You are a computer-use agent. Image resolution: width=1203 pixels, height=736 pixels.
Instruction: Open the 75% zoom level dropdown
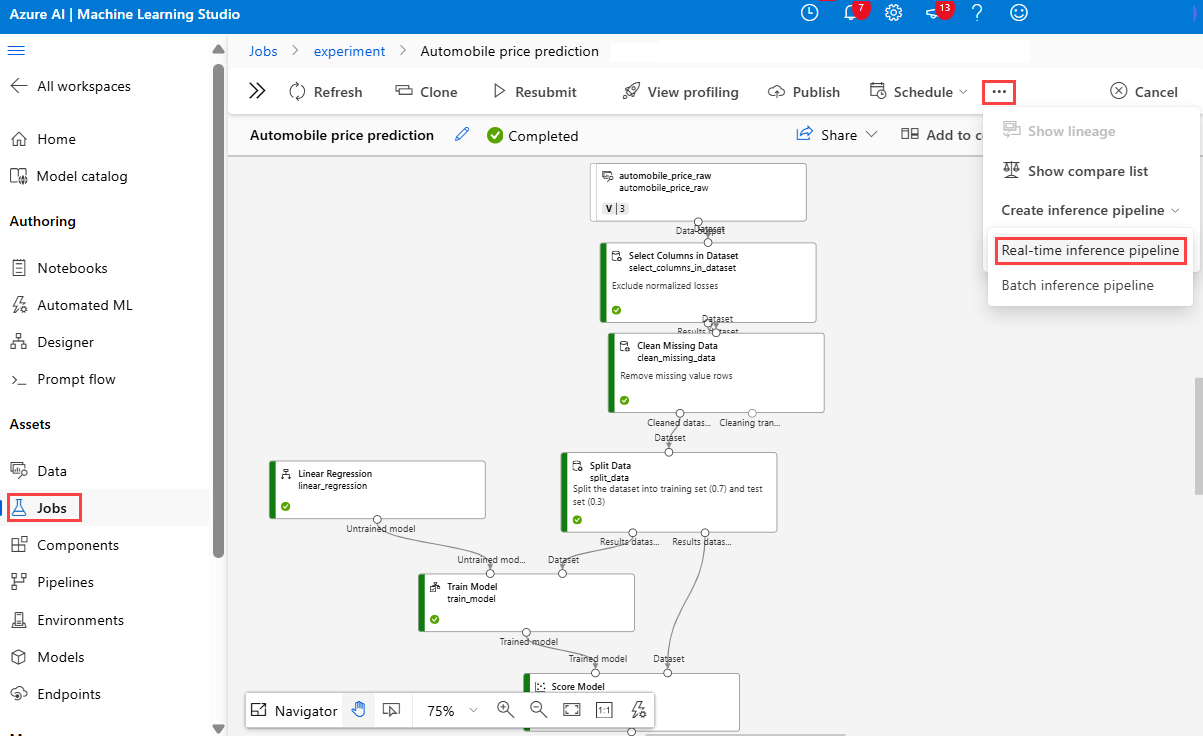pyautogui.click(x=452, y=710)
